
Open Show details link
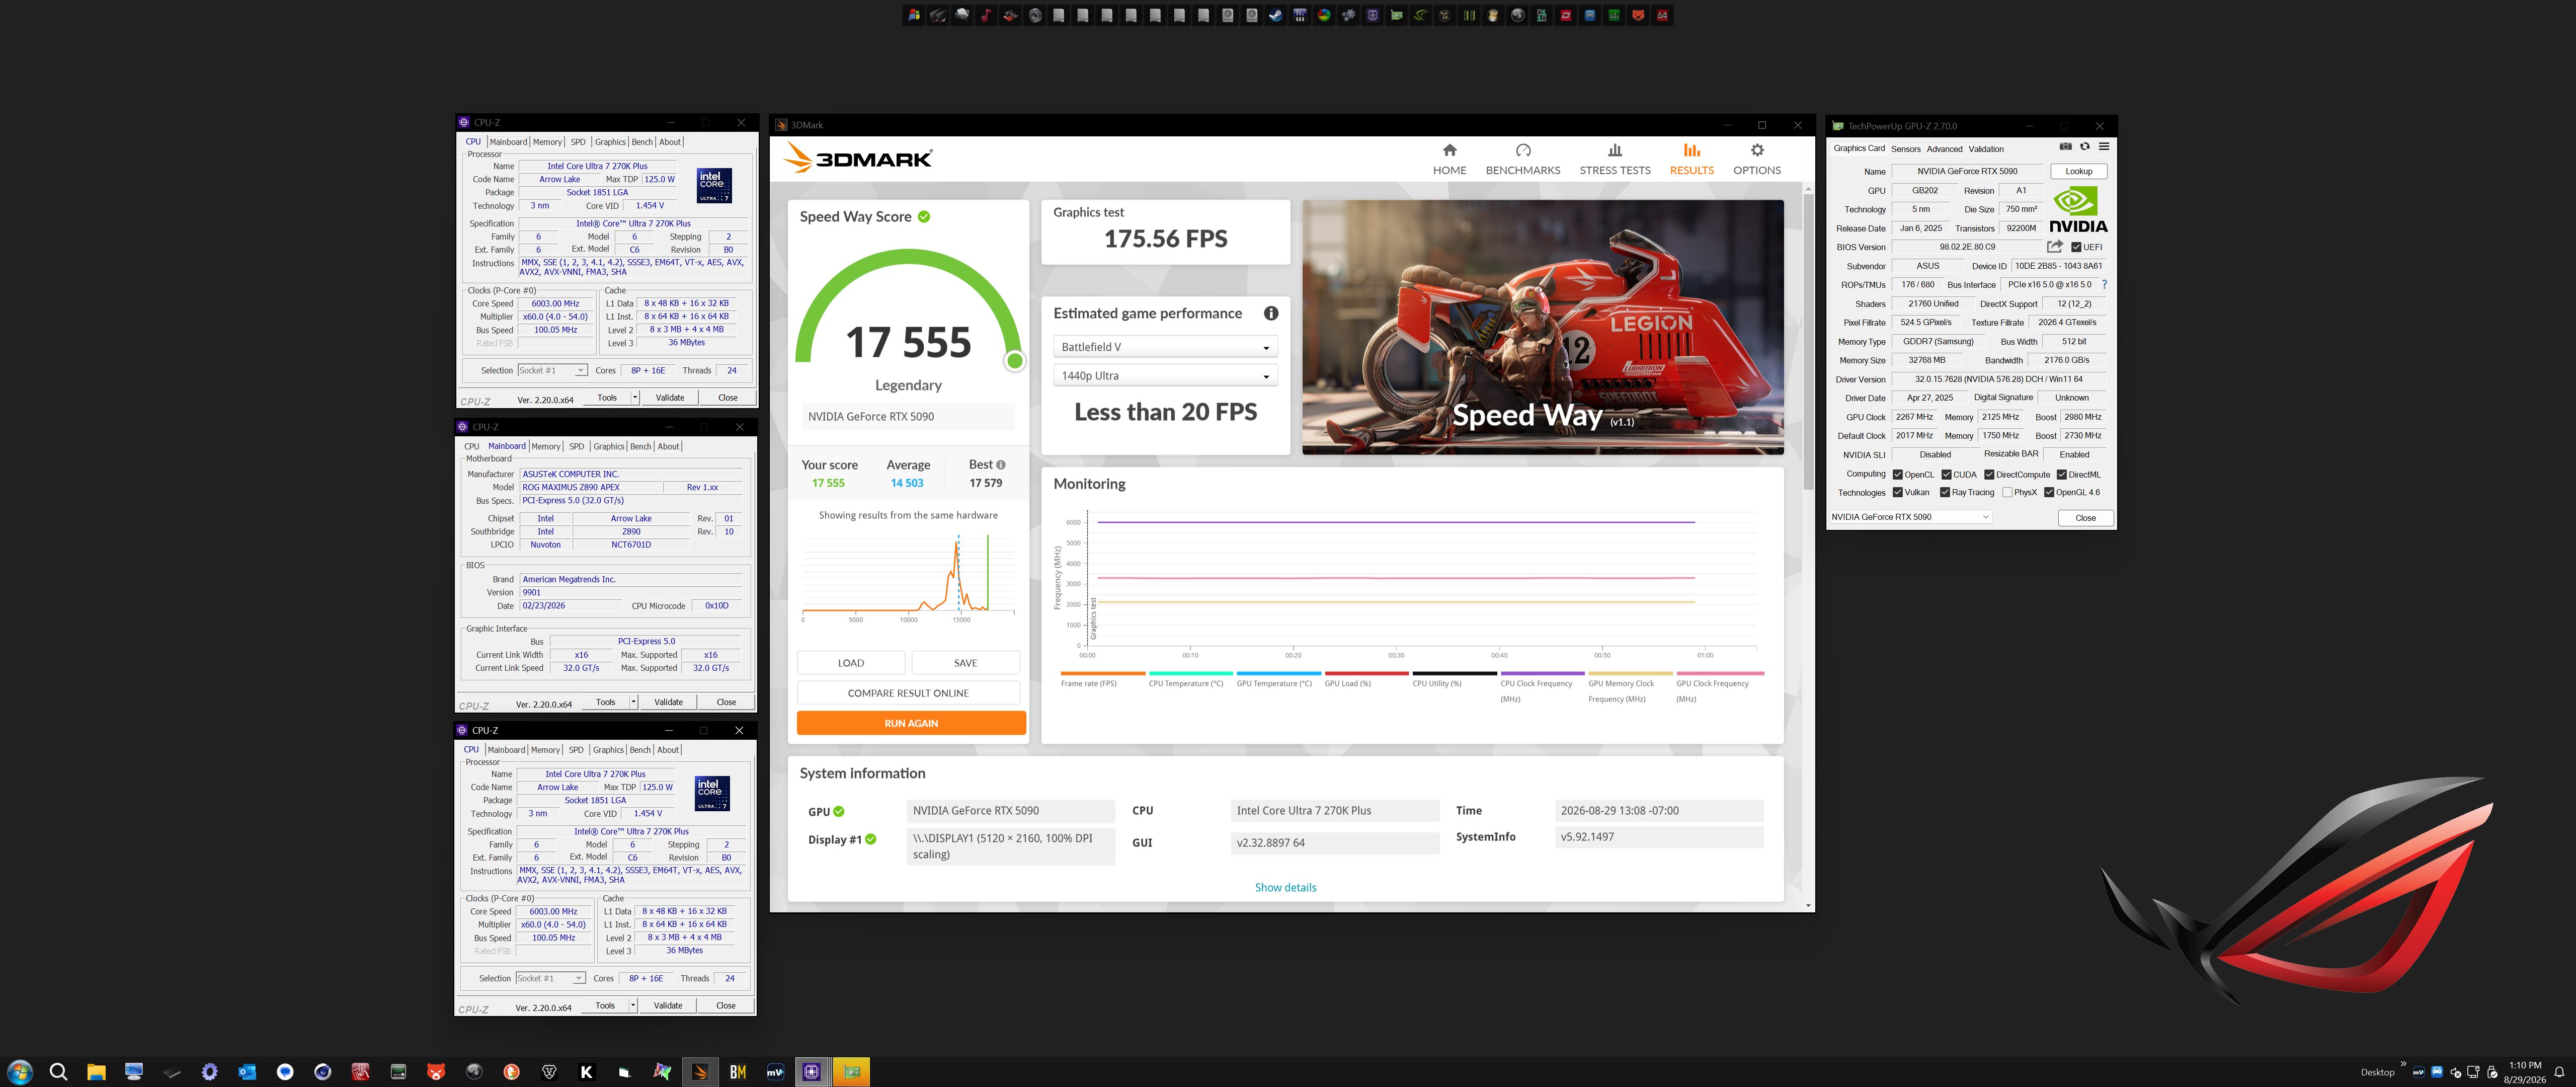click(1285, 887)
